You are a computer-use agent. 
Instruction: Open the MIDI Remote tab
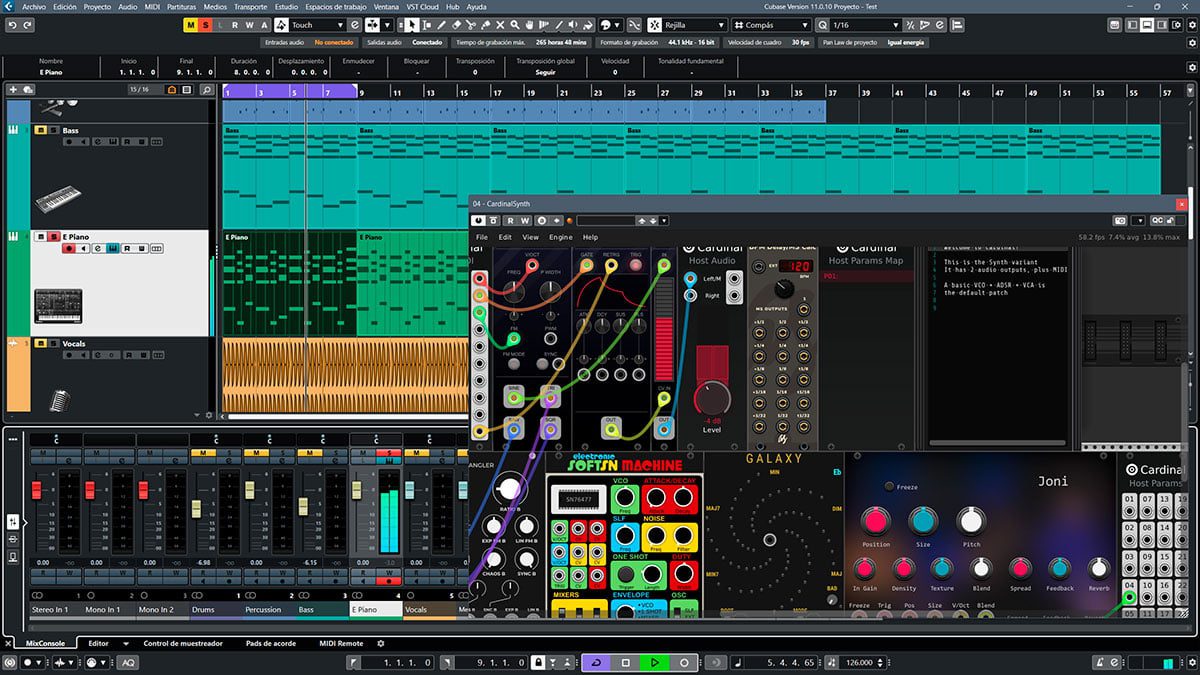pos(341,643)
